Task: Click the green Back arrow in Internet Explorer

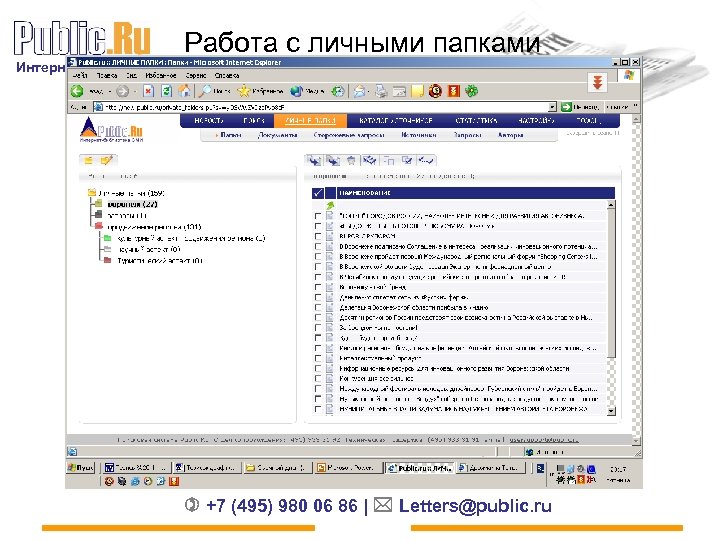Action: pos(77,91)
